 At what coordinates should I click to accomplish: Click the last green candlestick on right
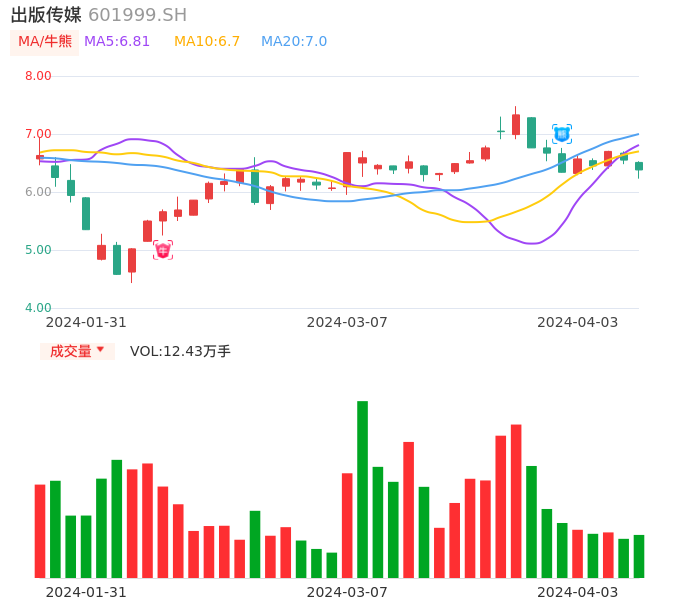638,166
